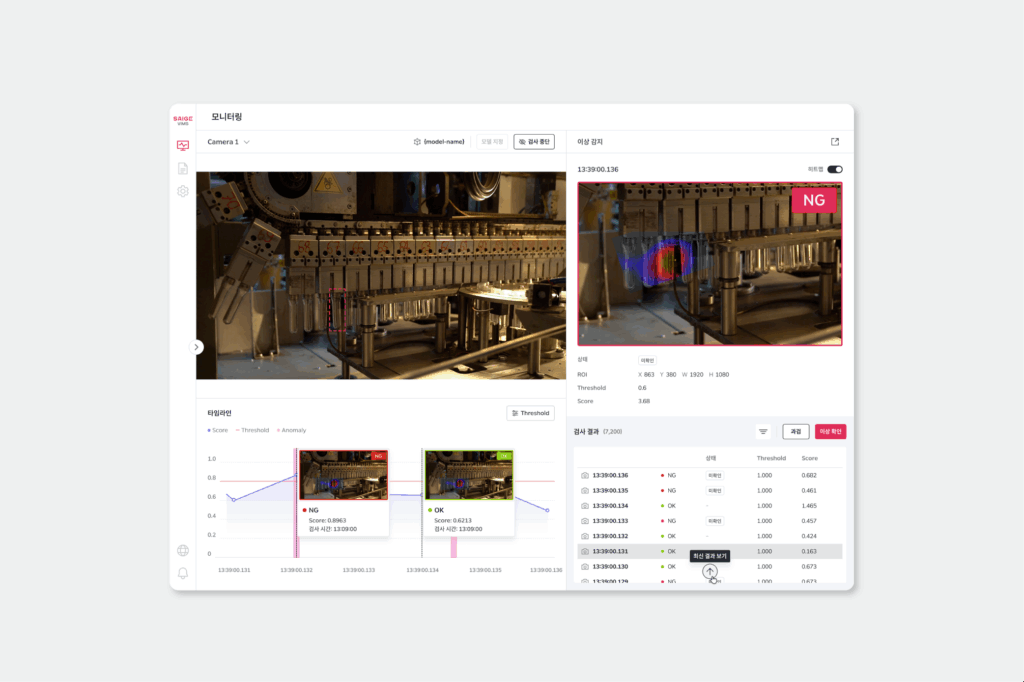The height and width of the screenshot is (682, 1024).
Task: Click the filter icon in inspection results
Action: 763,432
